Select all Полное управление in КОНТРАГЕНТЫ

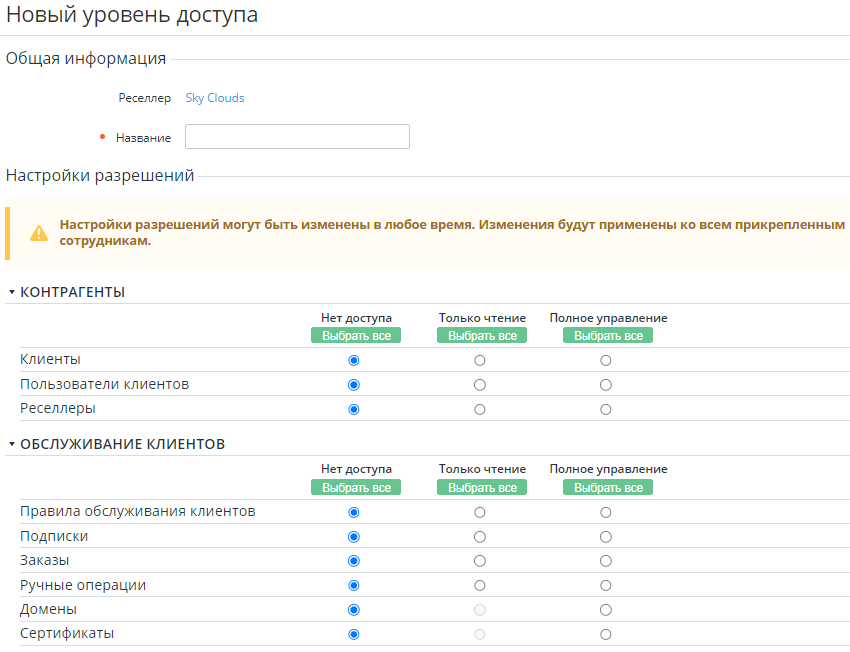pyautogui.click(x=608, y=336)
